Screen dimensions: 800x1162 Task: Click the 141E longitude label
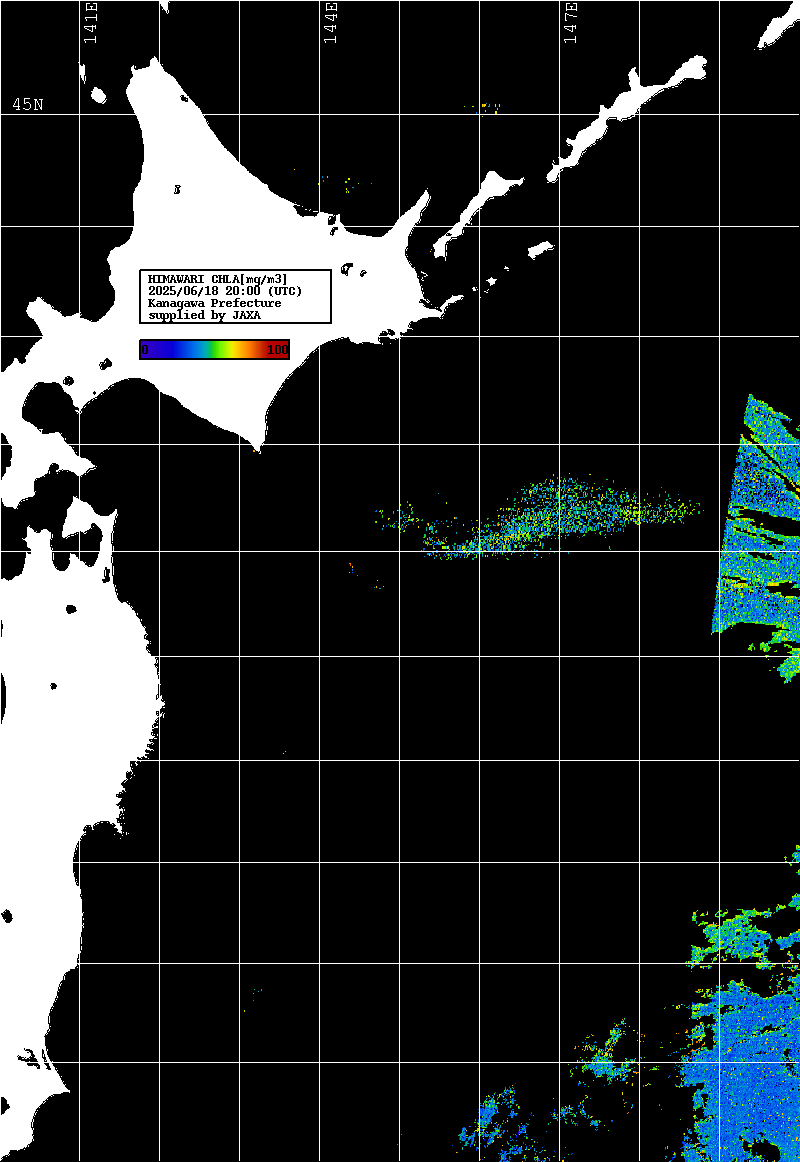pyautogui.click(x=90, y=23)
